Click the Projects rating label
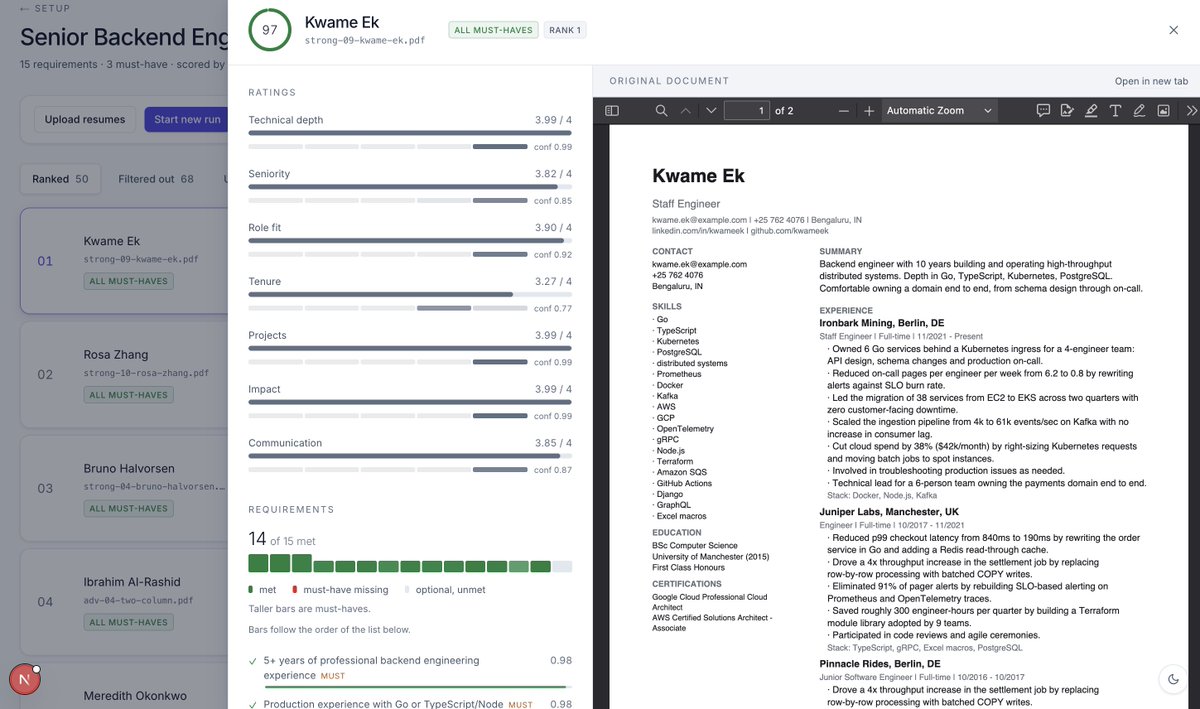 click(267, 336)
